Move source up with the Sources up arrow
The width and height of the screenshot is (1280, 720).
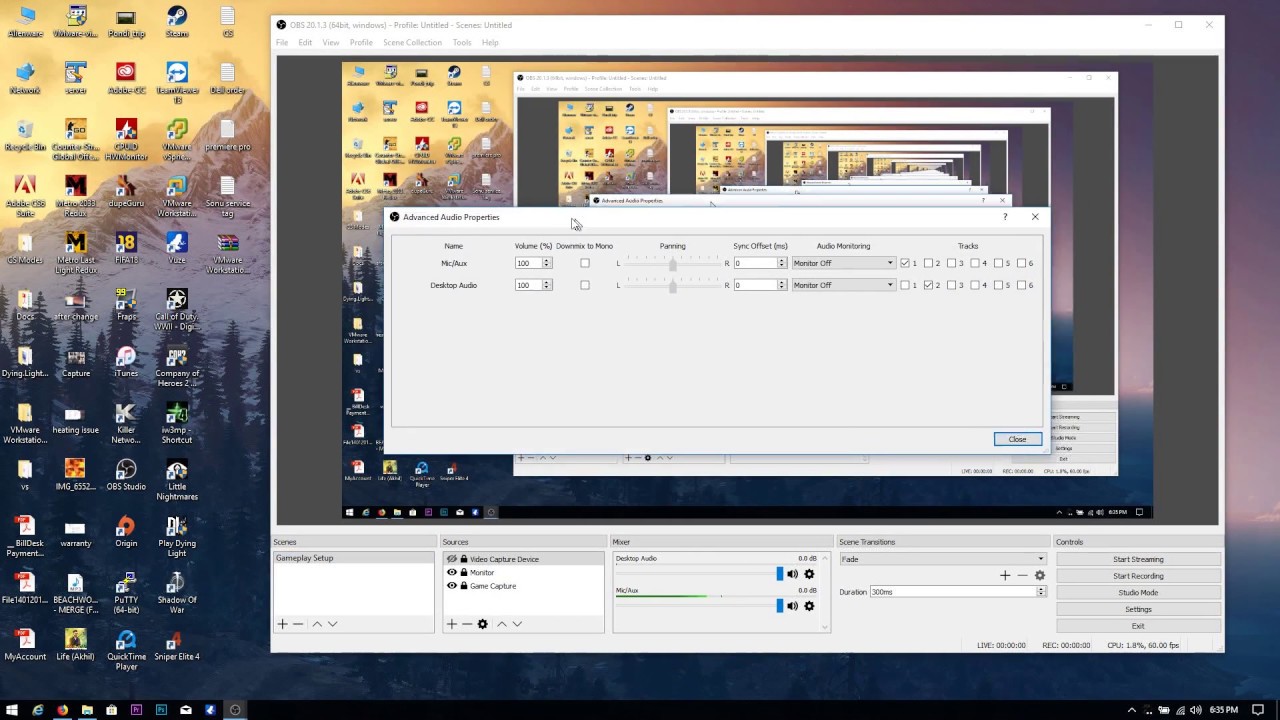click(x=501, y=624)
